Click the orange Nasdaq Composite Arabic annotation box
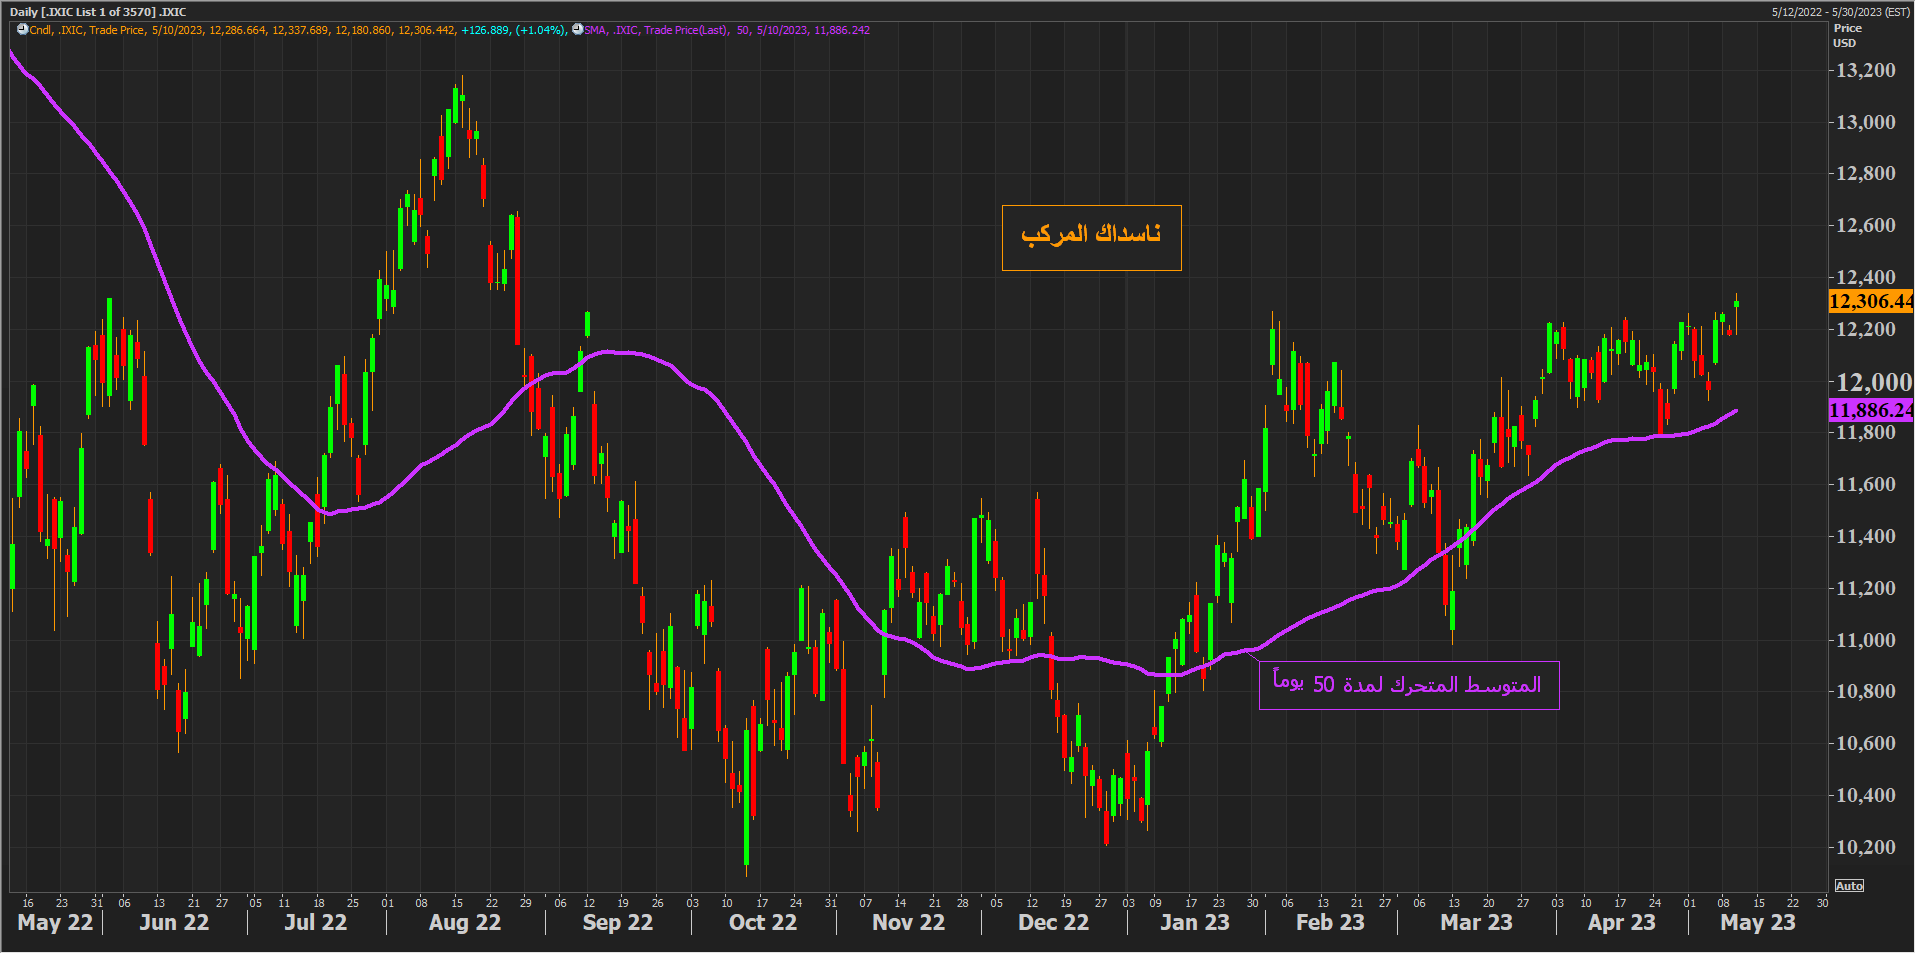1916x954 pixels. 1091,238
